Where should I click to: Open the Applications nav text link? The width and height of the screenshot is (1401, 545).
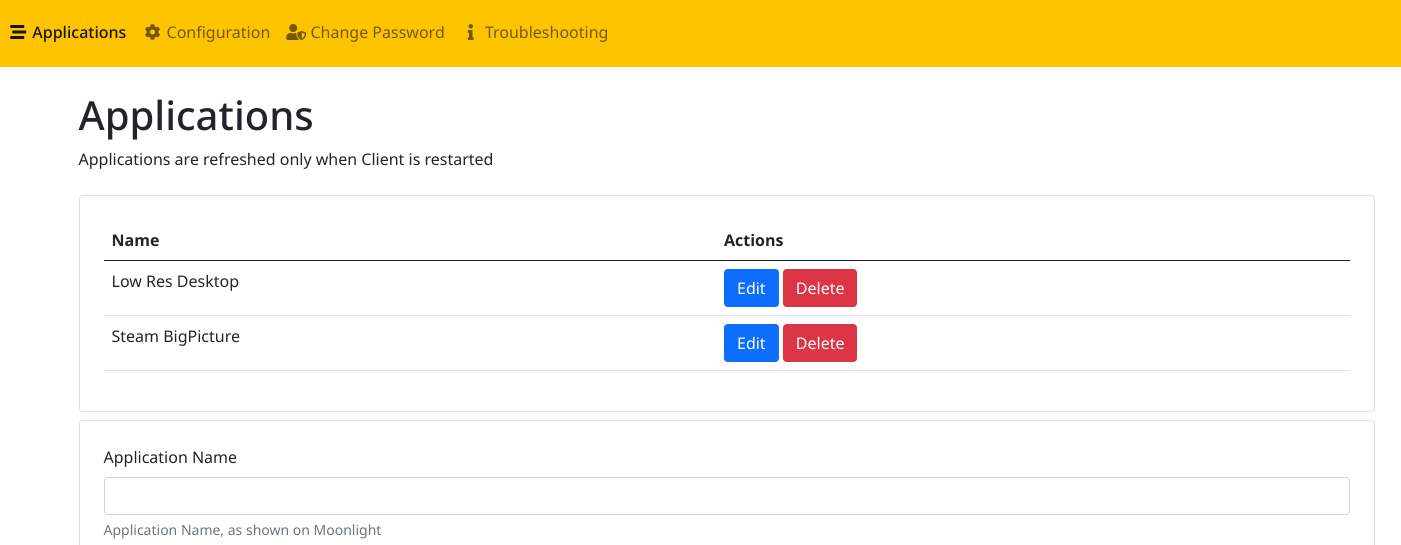(x=79, y=33)
